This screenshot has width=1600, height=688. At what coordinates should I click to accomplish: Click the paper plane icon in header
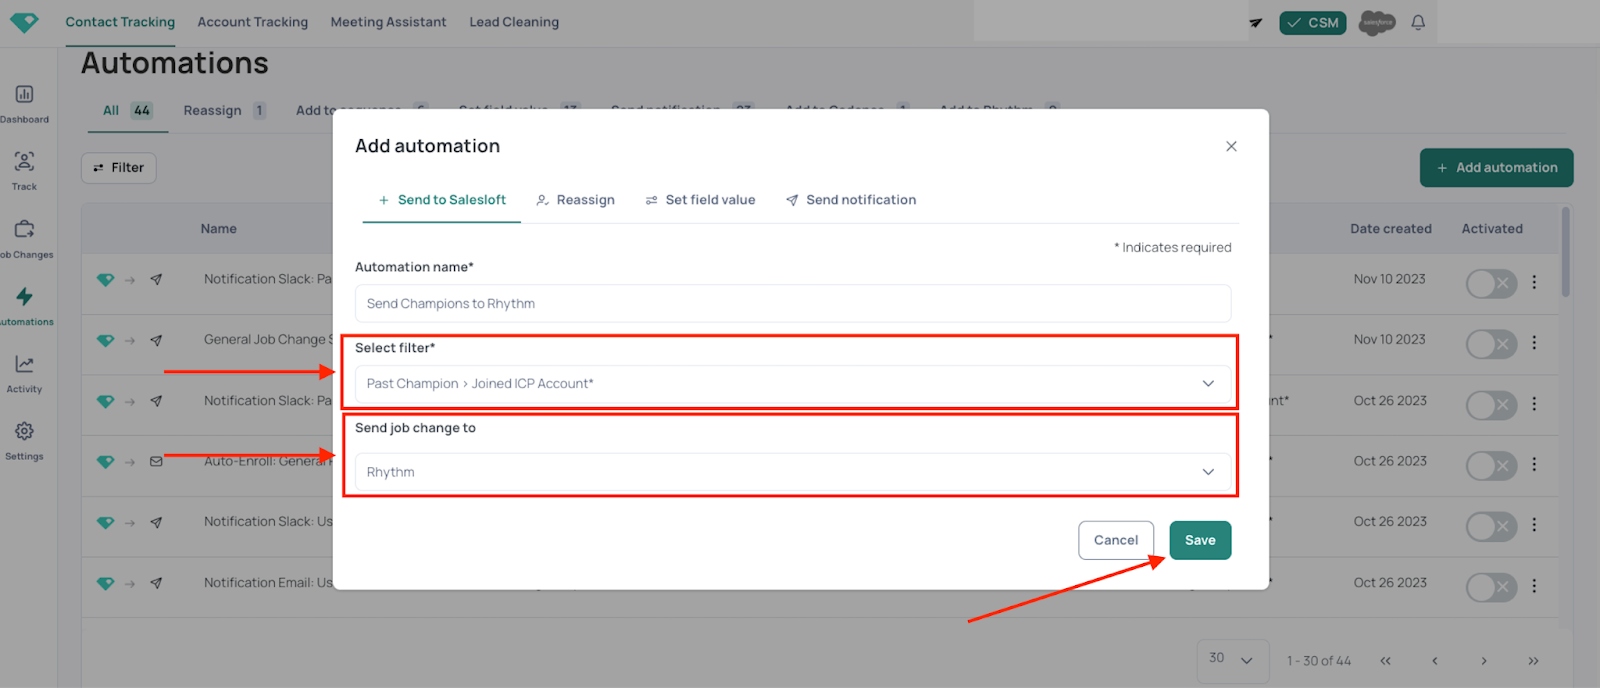[1256, 22]
